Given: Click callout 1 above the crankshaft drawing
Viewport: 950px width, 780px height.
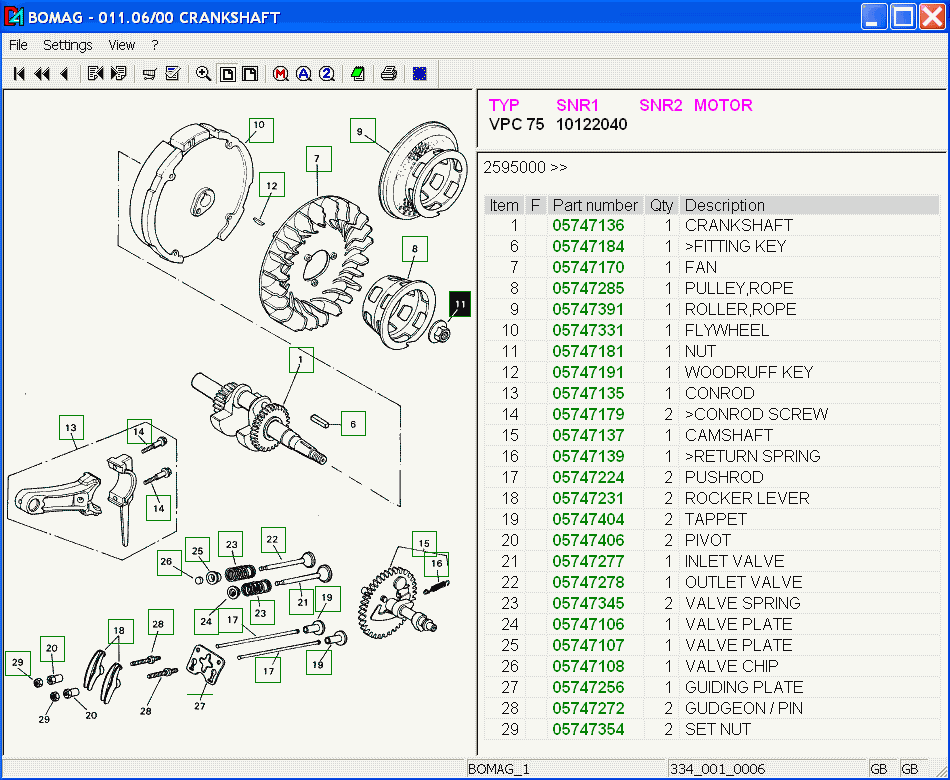Looking at the screenshot, I should [301, 359].
